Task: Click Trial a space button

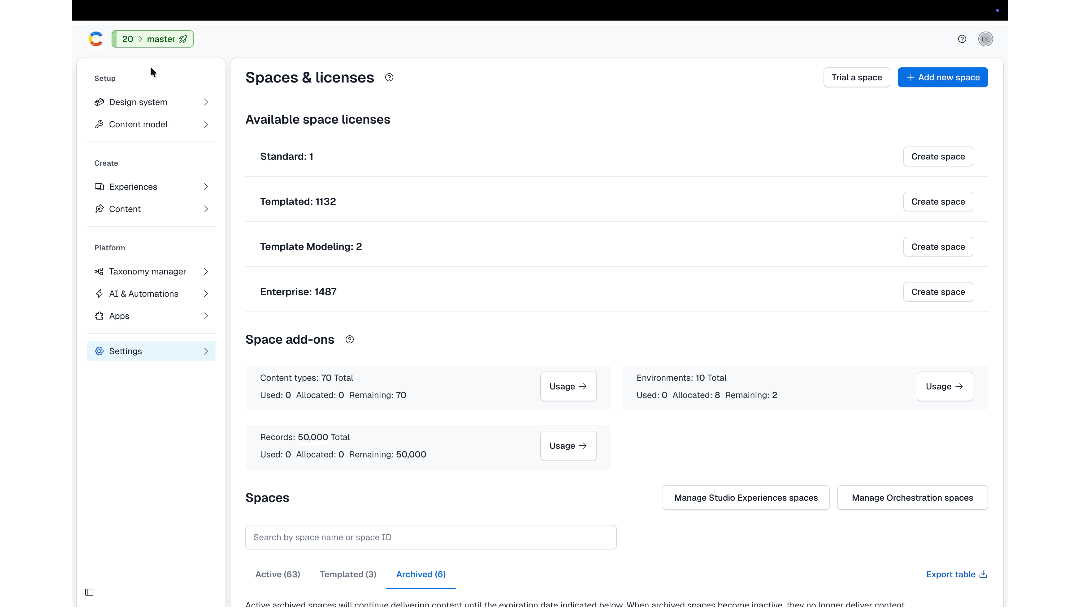Action: click(x=856, y=77)
